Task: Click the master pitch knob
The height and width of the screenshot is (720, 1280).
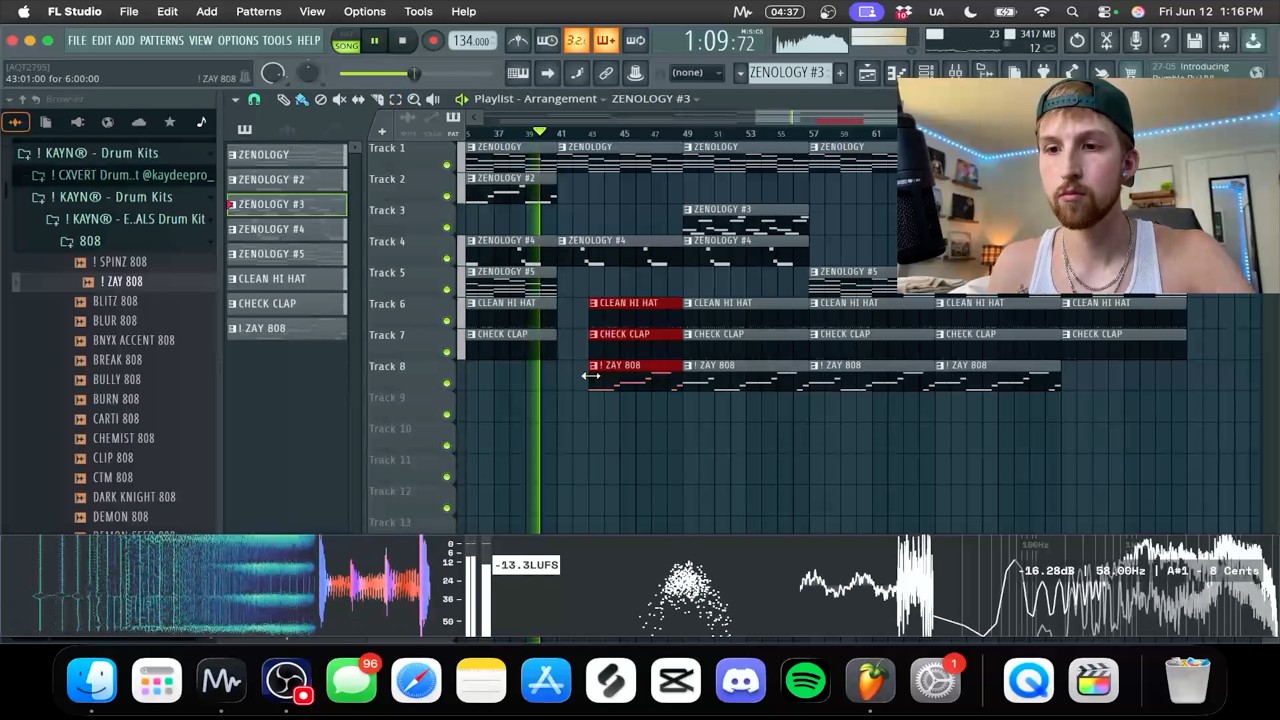Action: [307, 73]
